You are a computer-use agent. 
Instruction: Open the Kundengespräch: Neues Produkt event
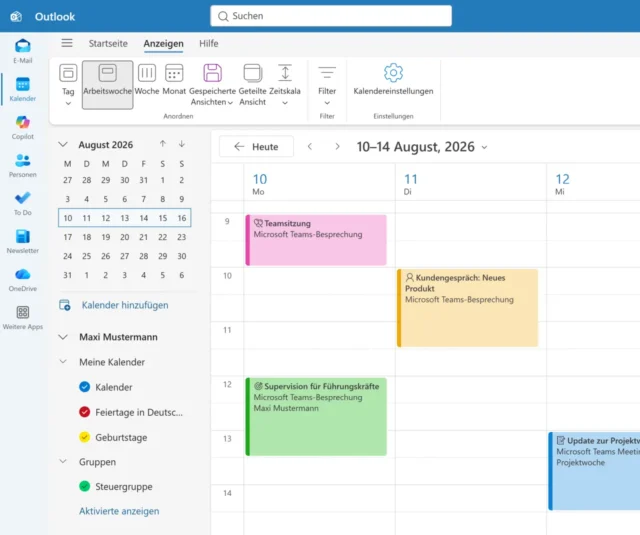coord(467,308)
